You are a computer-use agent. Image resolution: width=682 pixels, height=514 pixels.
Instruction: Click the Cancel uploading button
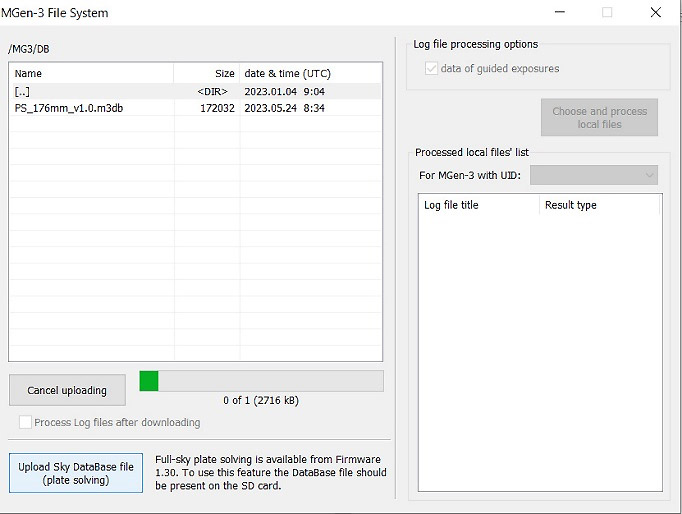coord(67,390)
